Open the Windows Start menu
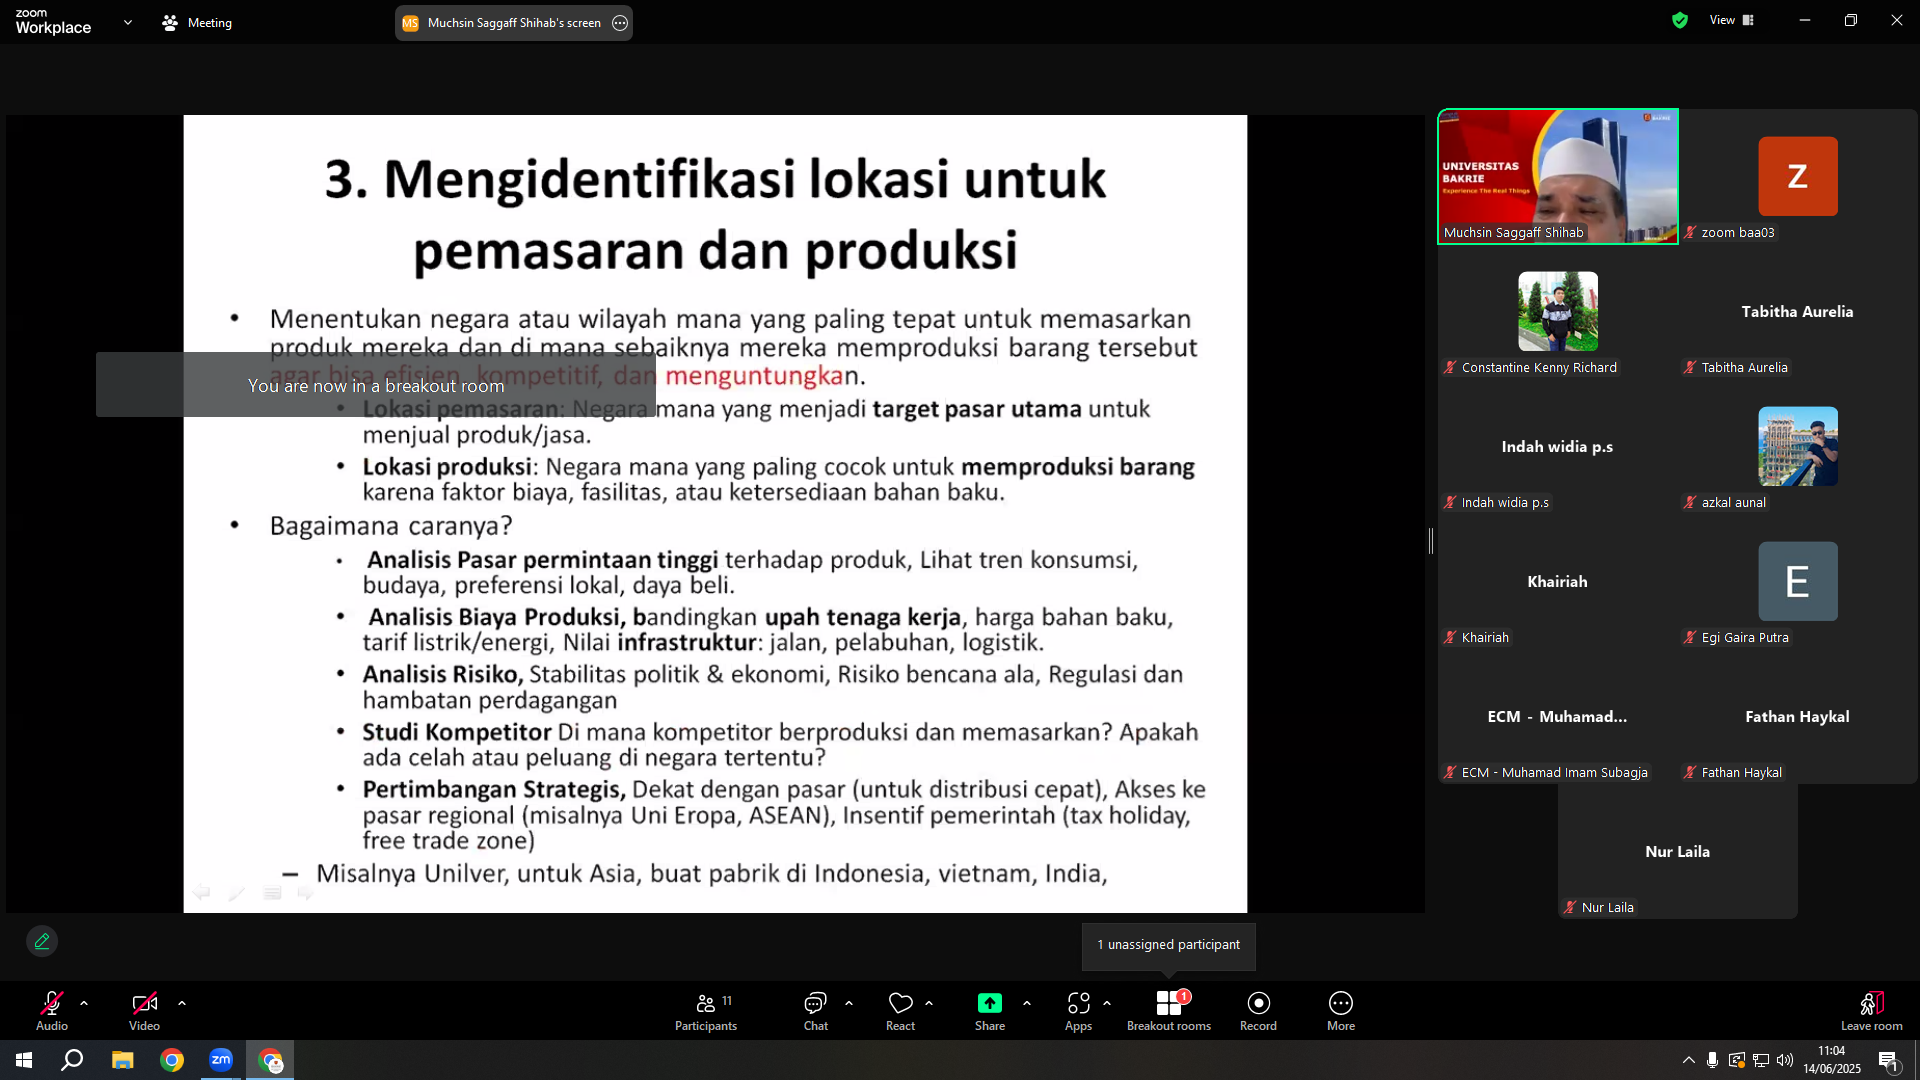This screenshot has width=1920, height=1080. [x=24, y=1060]
